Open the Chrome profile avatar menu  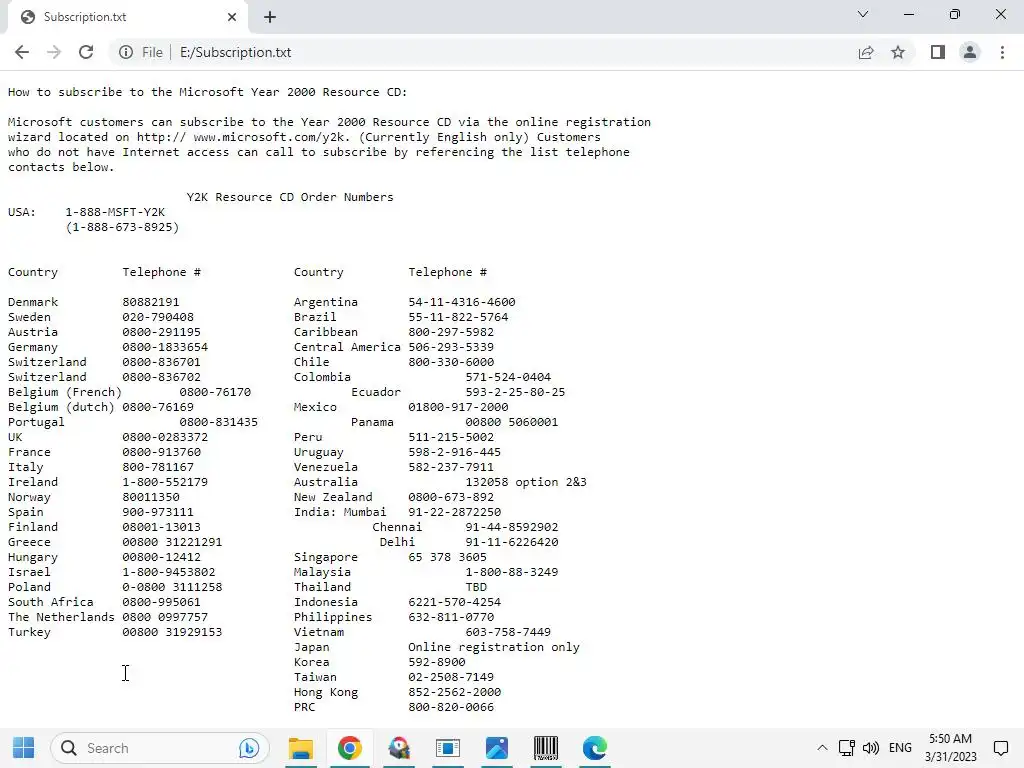(970, 52)
